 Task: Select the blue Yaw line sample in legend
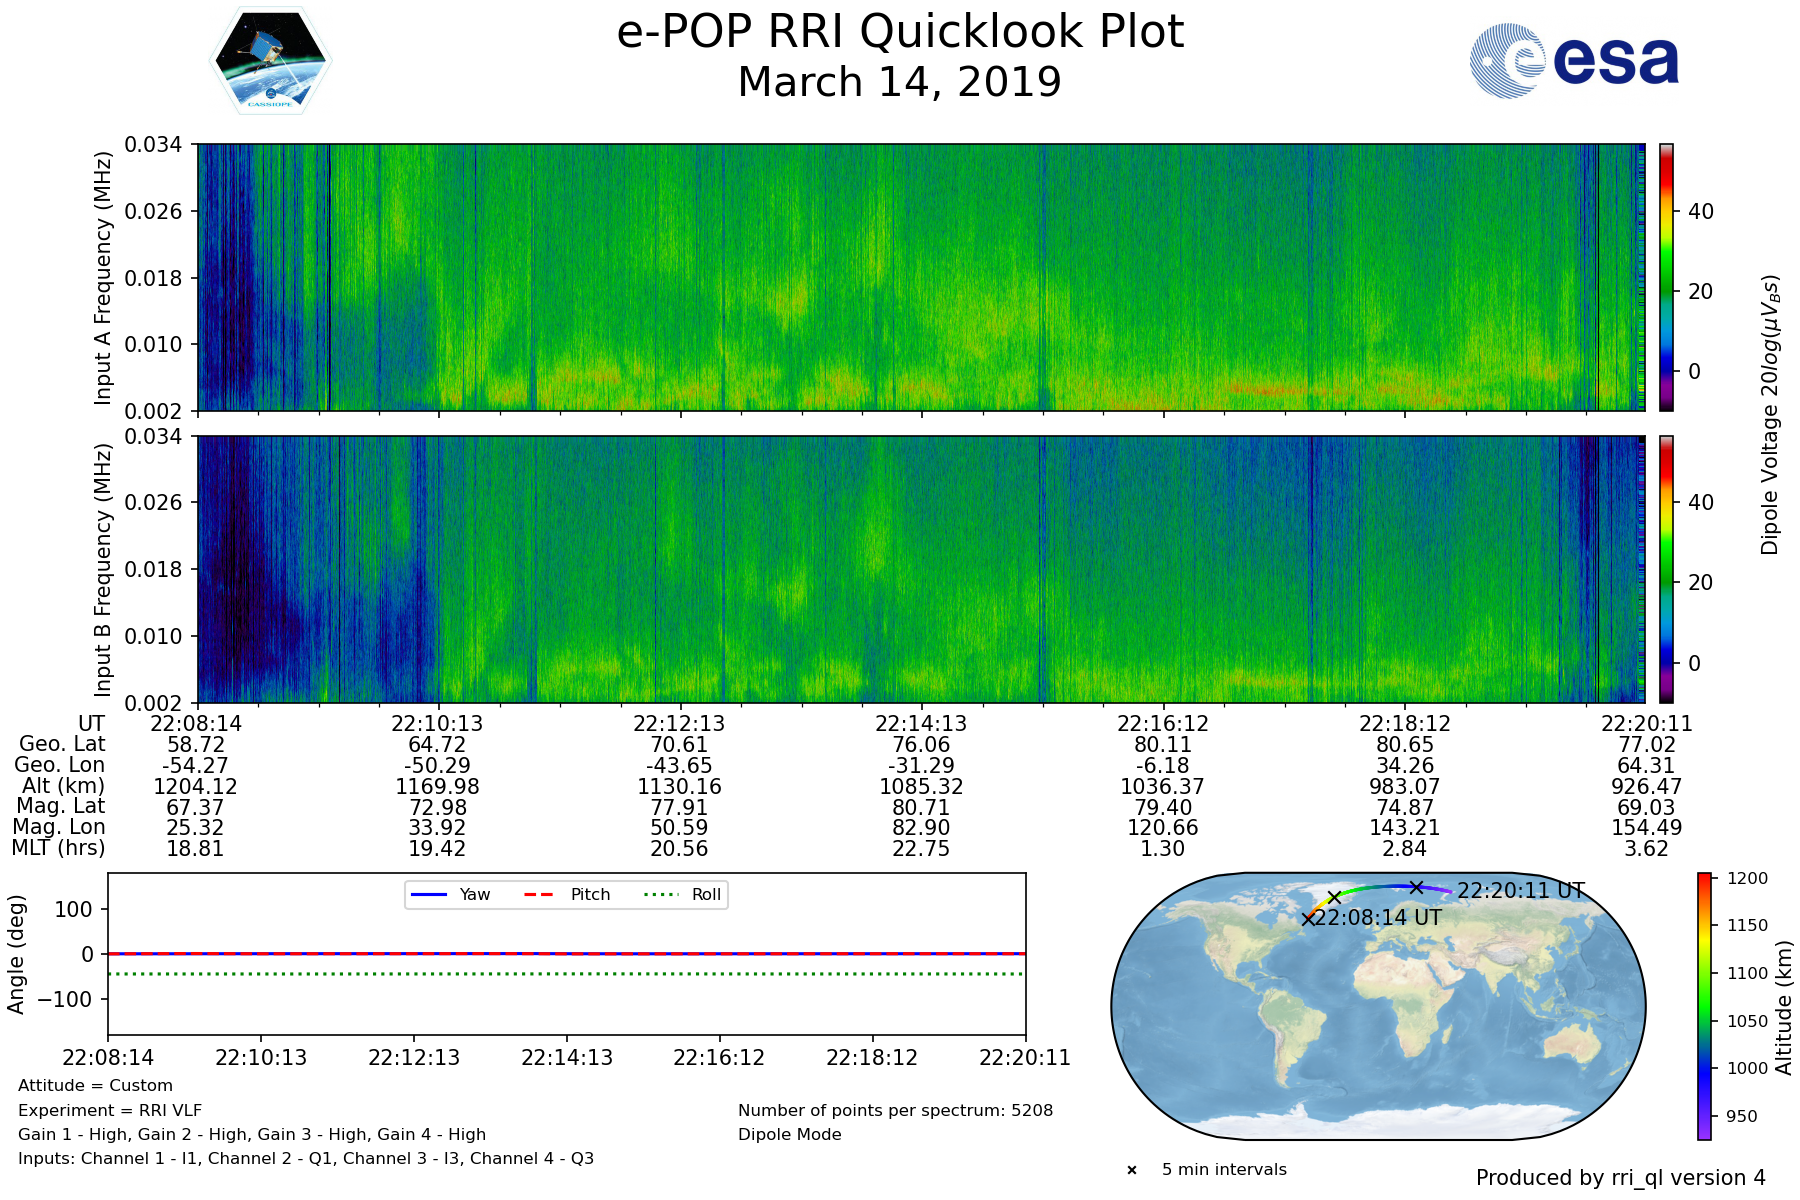pyautogui.click(x=428, y=894)
